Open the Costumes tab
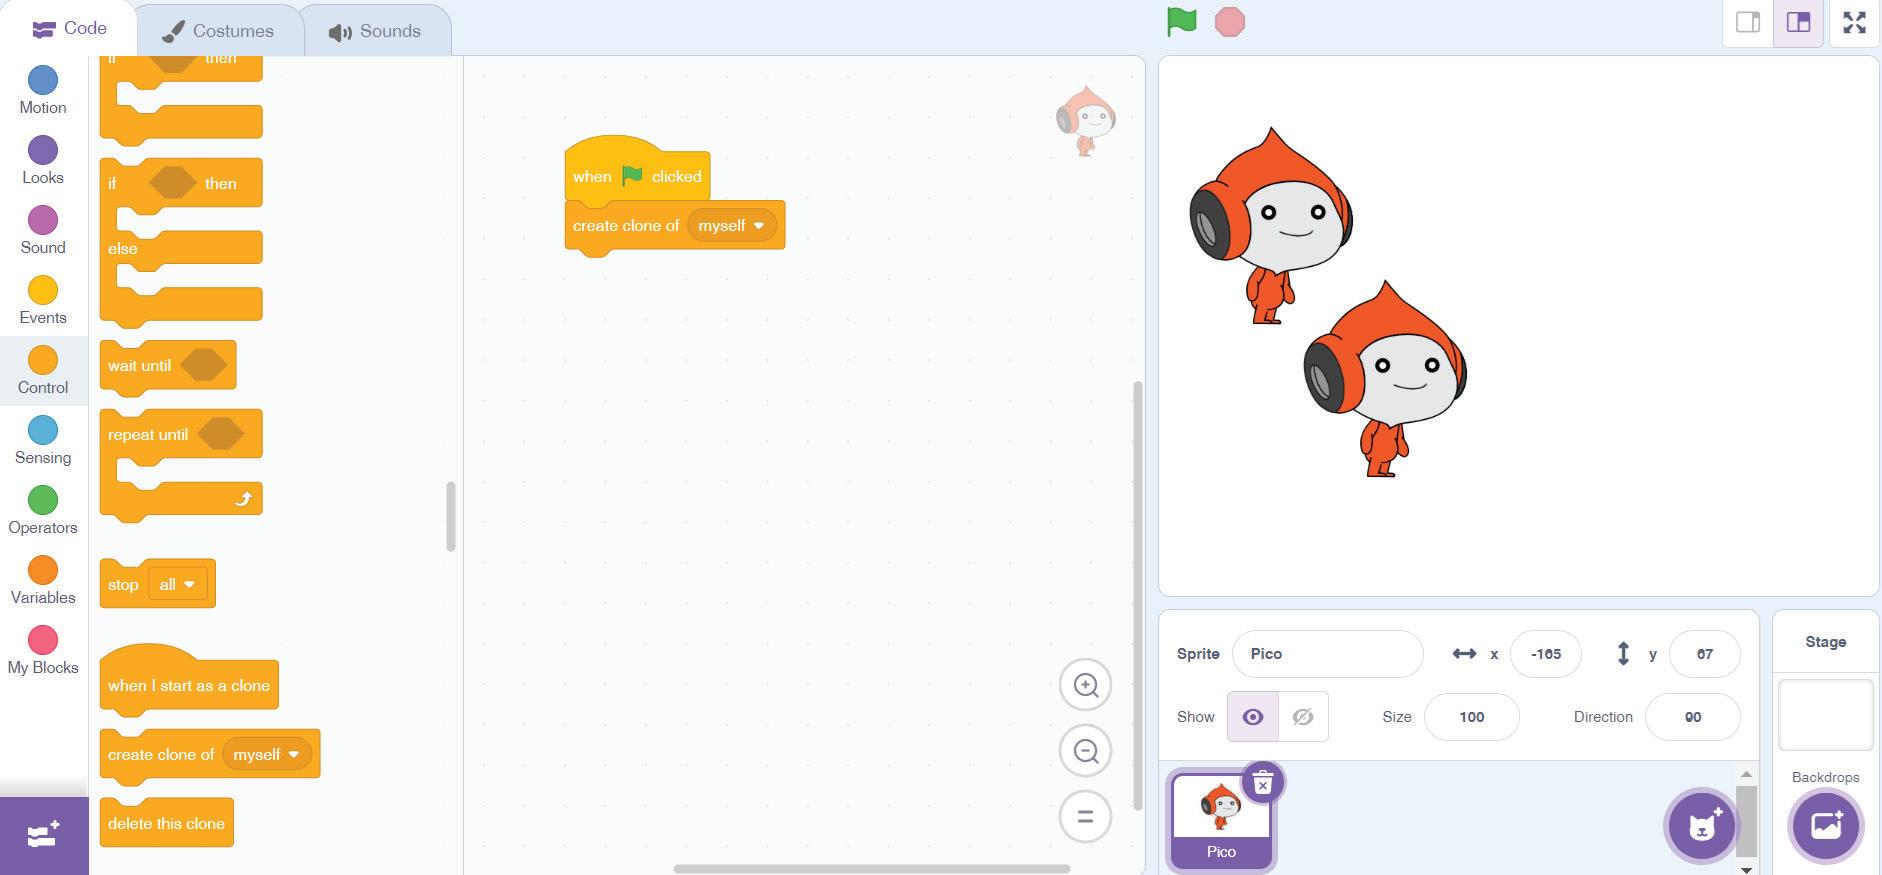Viewport: 1882px width, 875px height. [x=218, y=31]
